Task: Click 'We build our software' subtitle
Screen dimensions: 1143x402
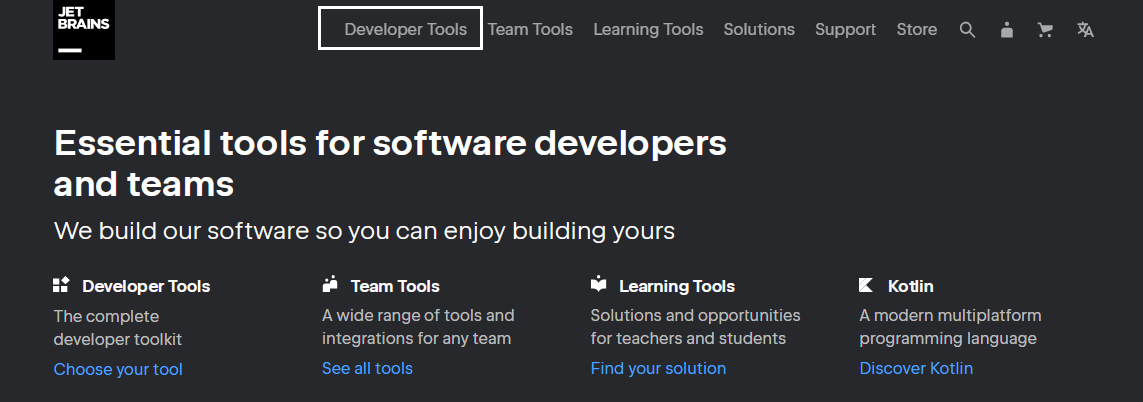Action: tap(364, 231)
